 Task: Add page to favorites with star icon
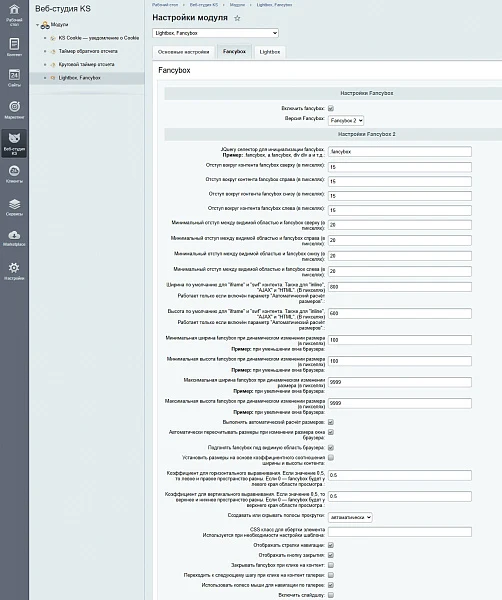point(237,18)
